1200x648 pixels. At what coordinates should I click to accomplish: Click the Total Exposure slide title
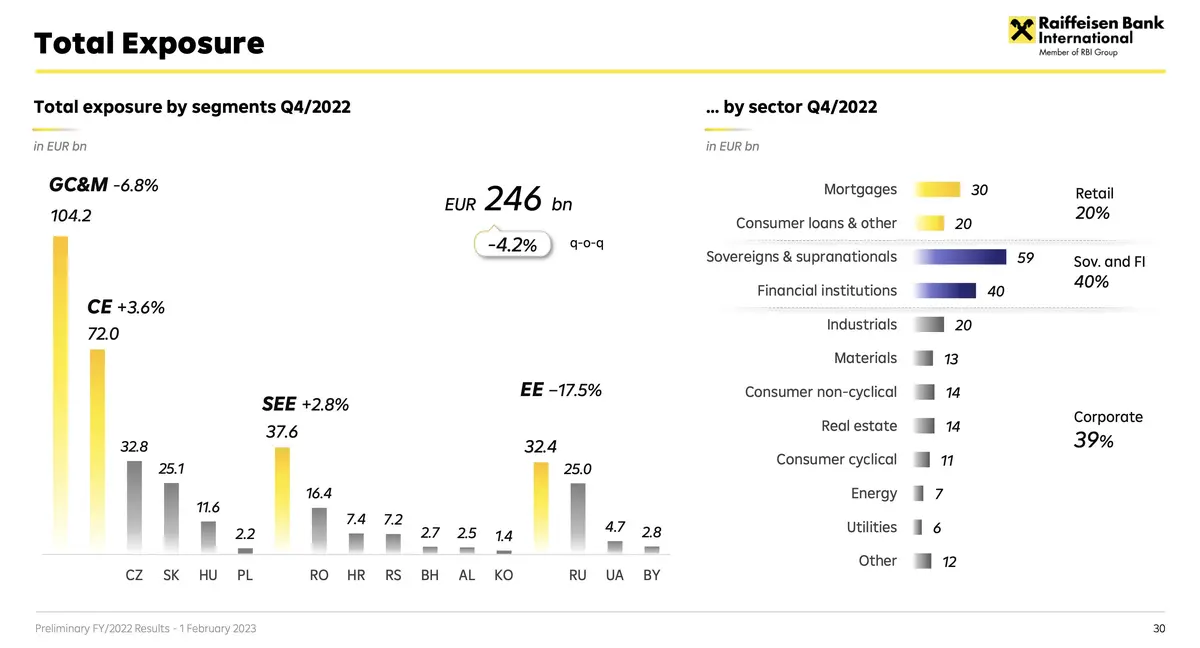[149, 43]
